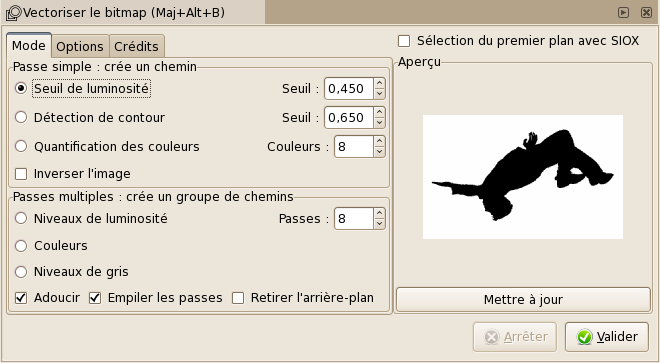This screenshot has width=660, height=363.
Task: Switch to the Options tab
Action: point(80,46)
